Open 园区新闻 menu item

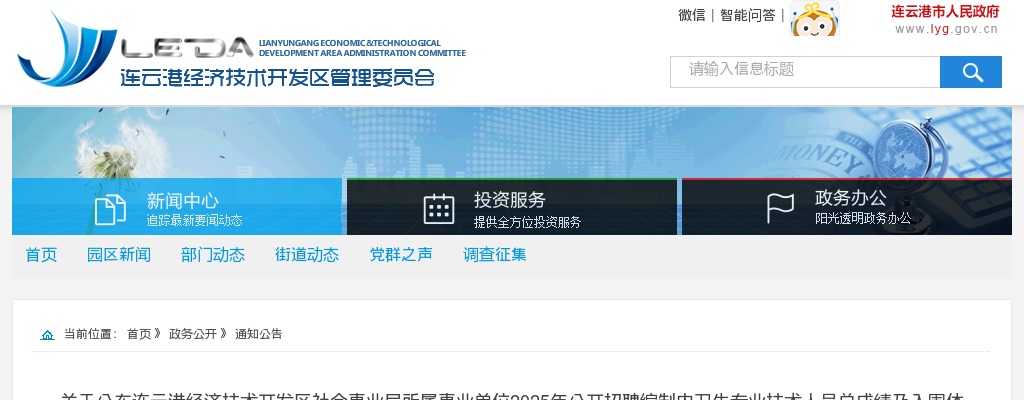coord(118,255)
